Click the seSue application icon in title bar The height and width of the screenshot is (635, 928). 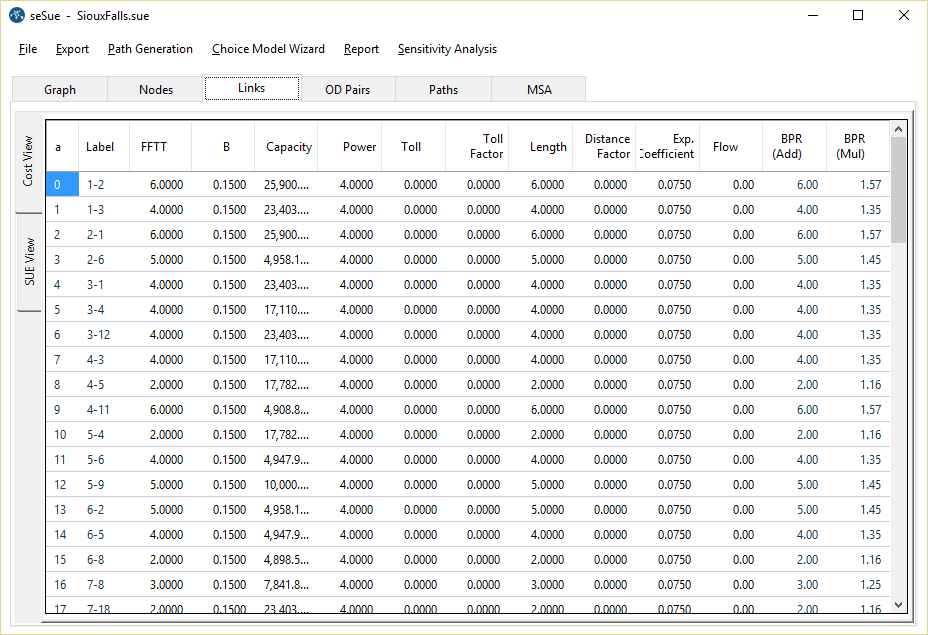(x=16, y=16)
